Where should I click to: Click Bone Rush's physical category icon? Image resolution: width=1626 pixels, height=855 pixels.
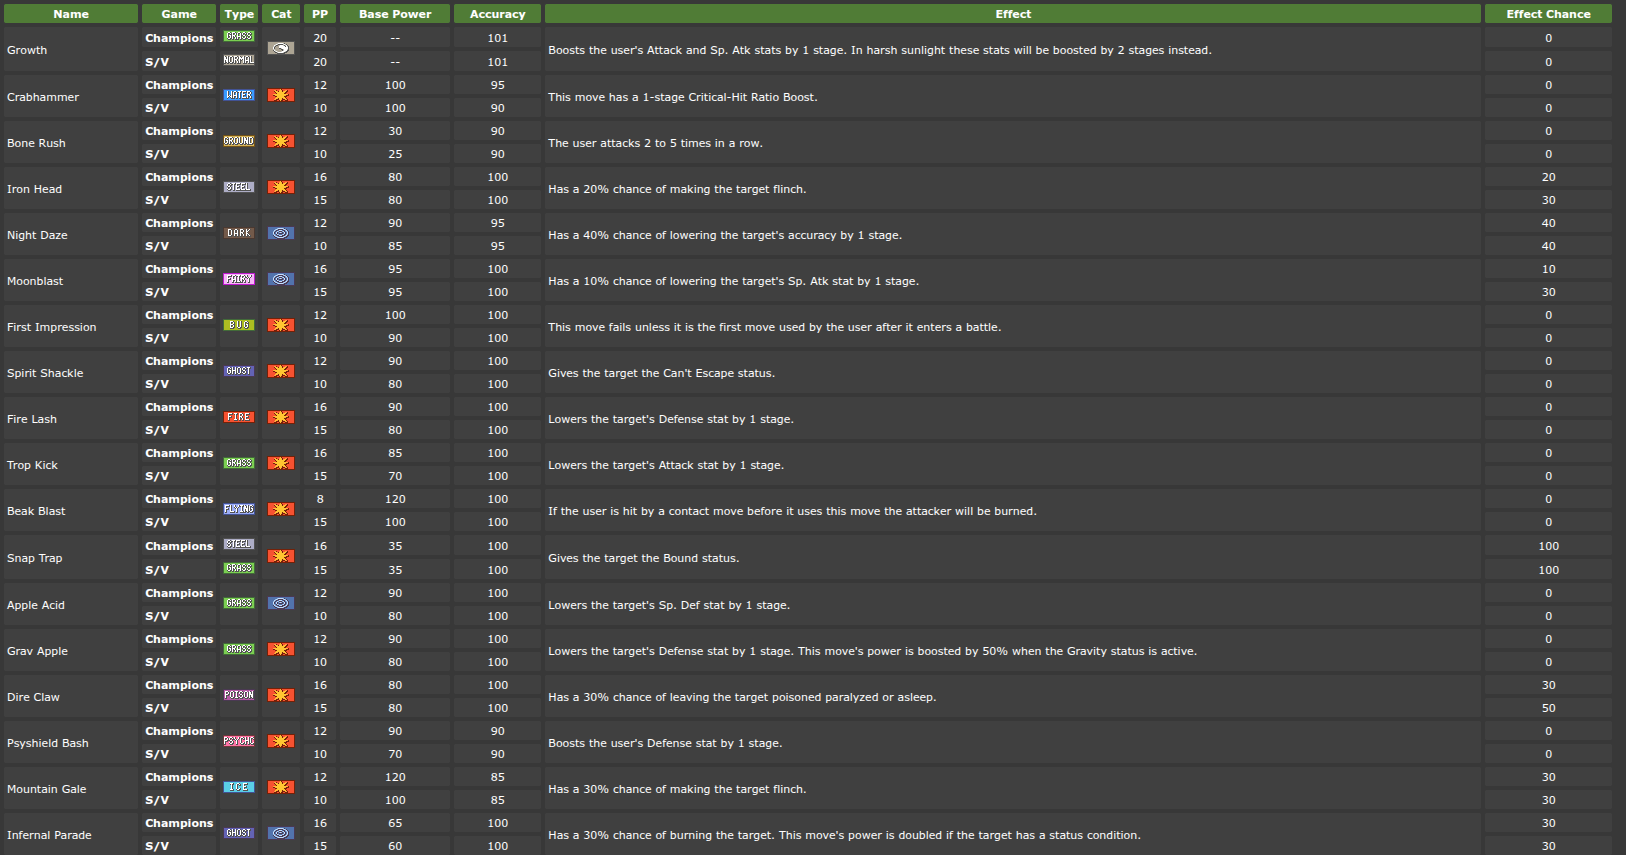click(x=281, y=141)
